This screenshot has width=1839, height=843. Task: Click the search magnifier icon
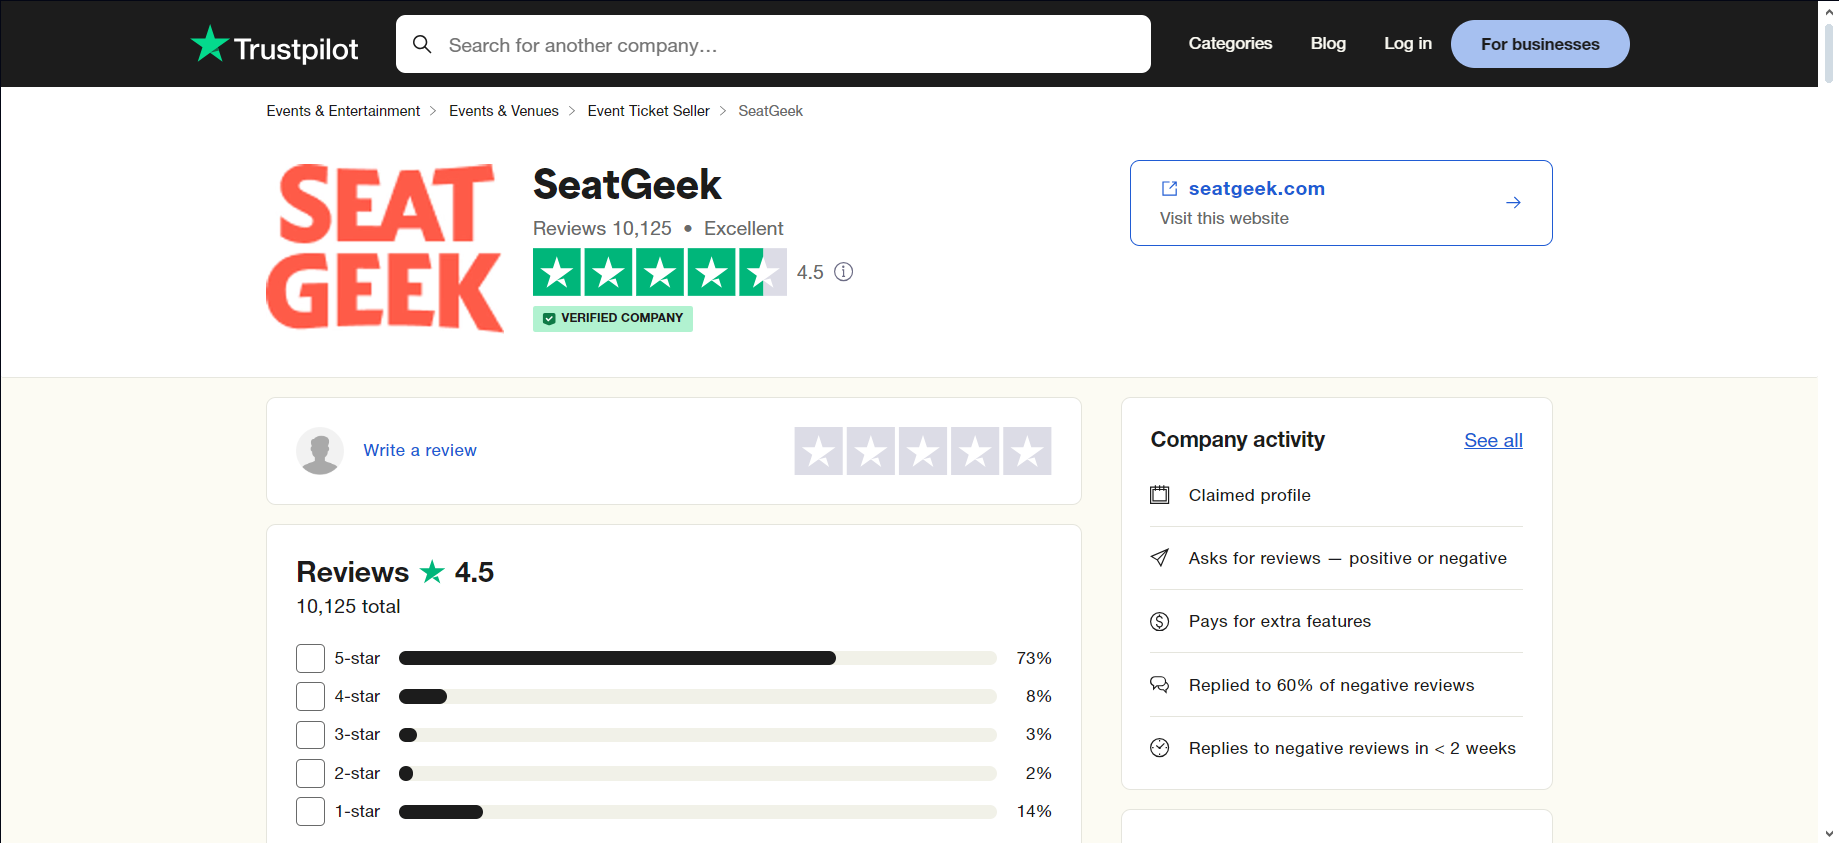422,45
